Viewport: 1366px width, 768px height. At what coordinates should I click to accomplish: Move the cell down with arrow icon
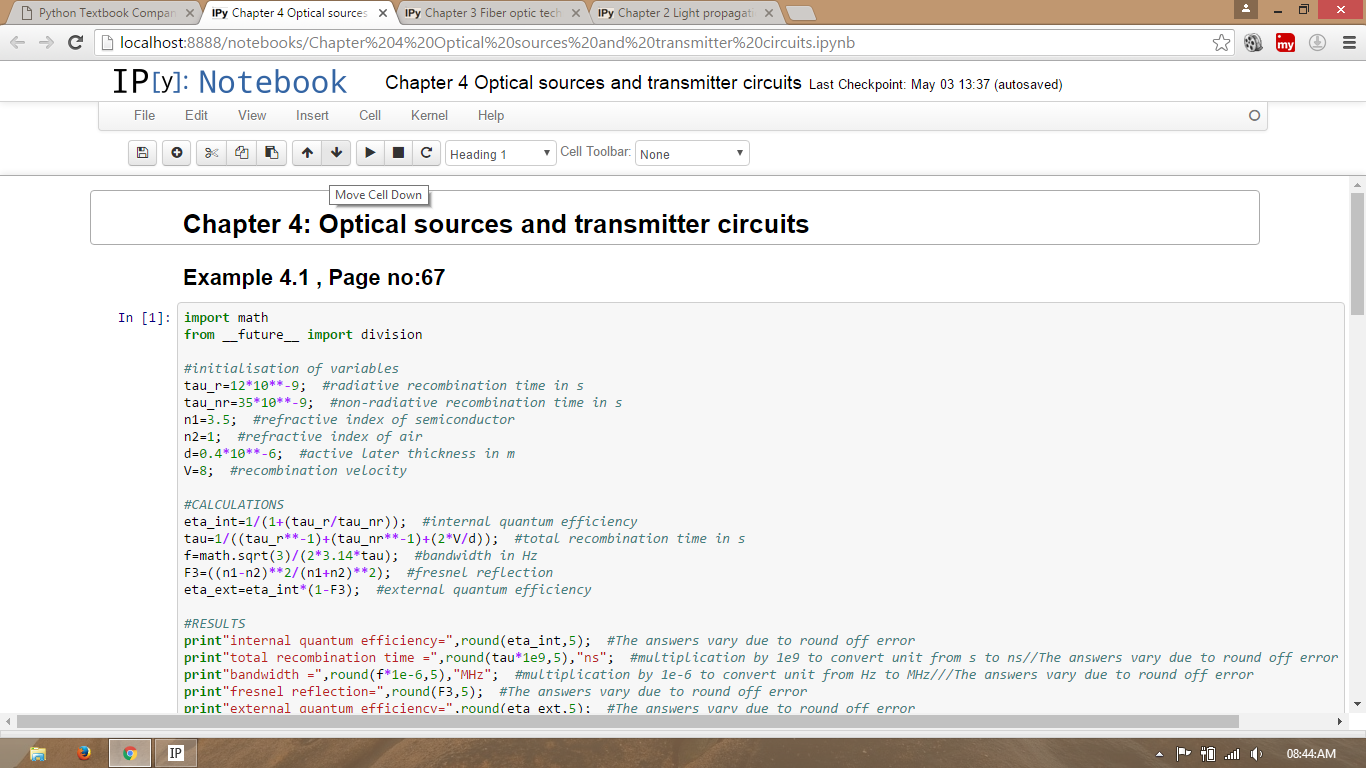tap(337, 153)
